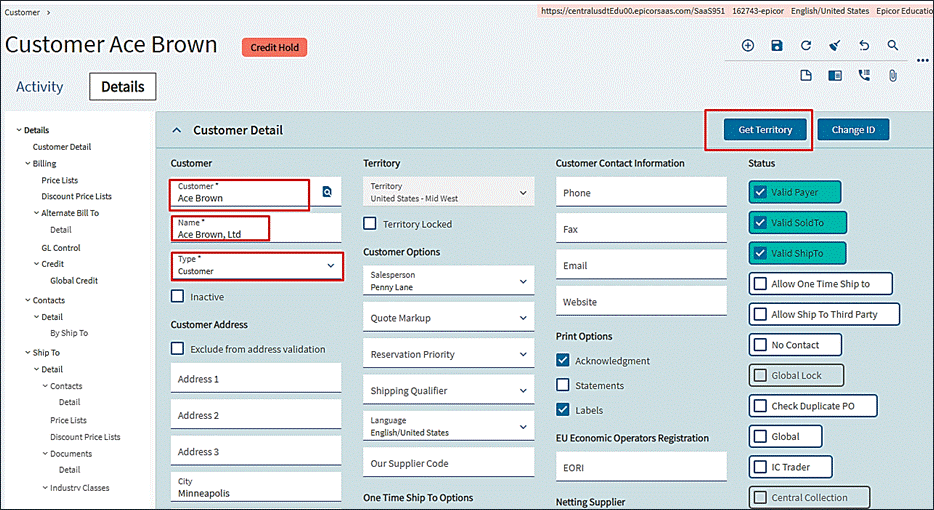The width and height of the screenshot is (934, 510).
Task: Open the Reservation Priority dropdown
Action: [523, 354]
